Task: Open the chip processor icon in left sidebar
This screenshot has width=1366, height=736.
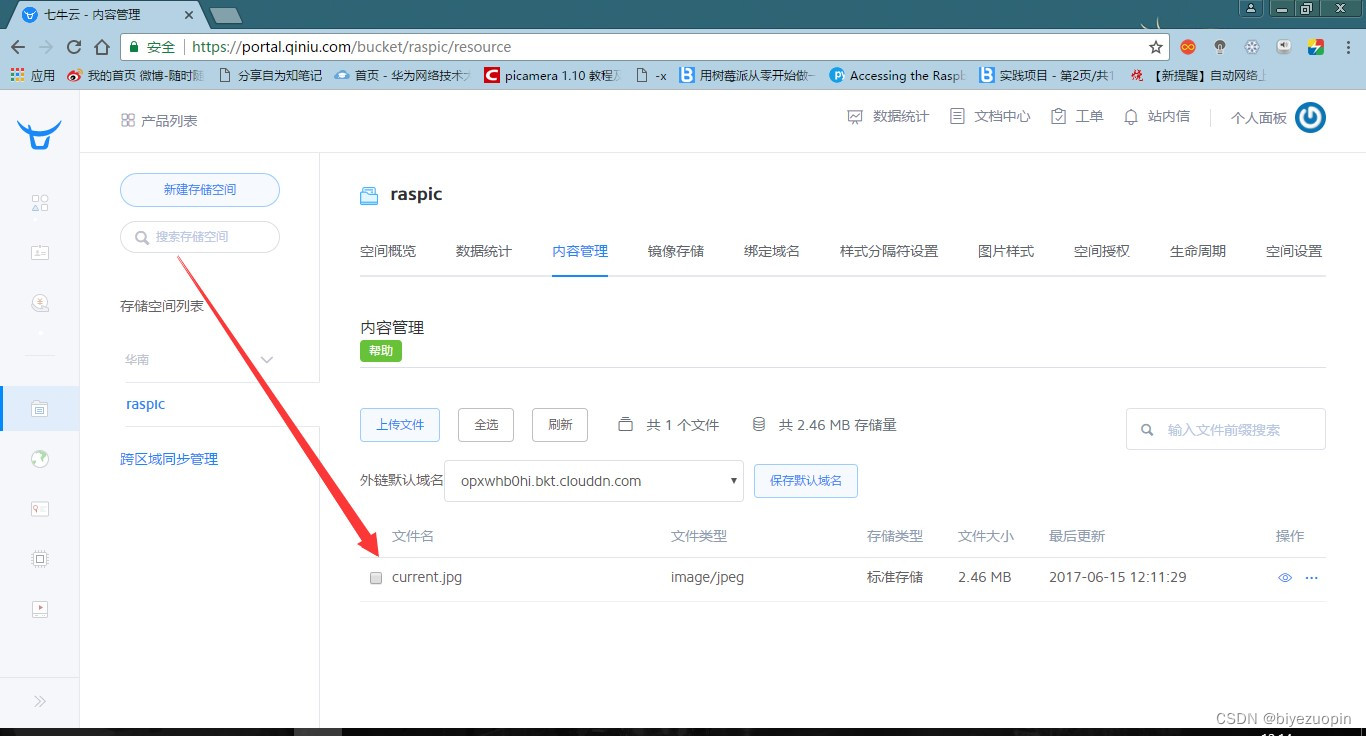Action: [40, 559]
